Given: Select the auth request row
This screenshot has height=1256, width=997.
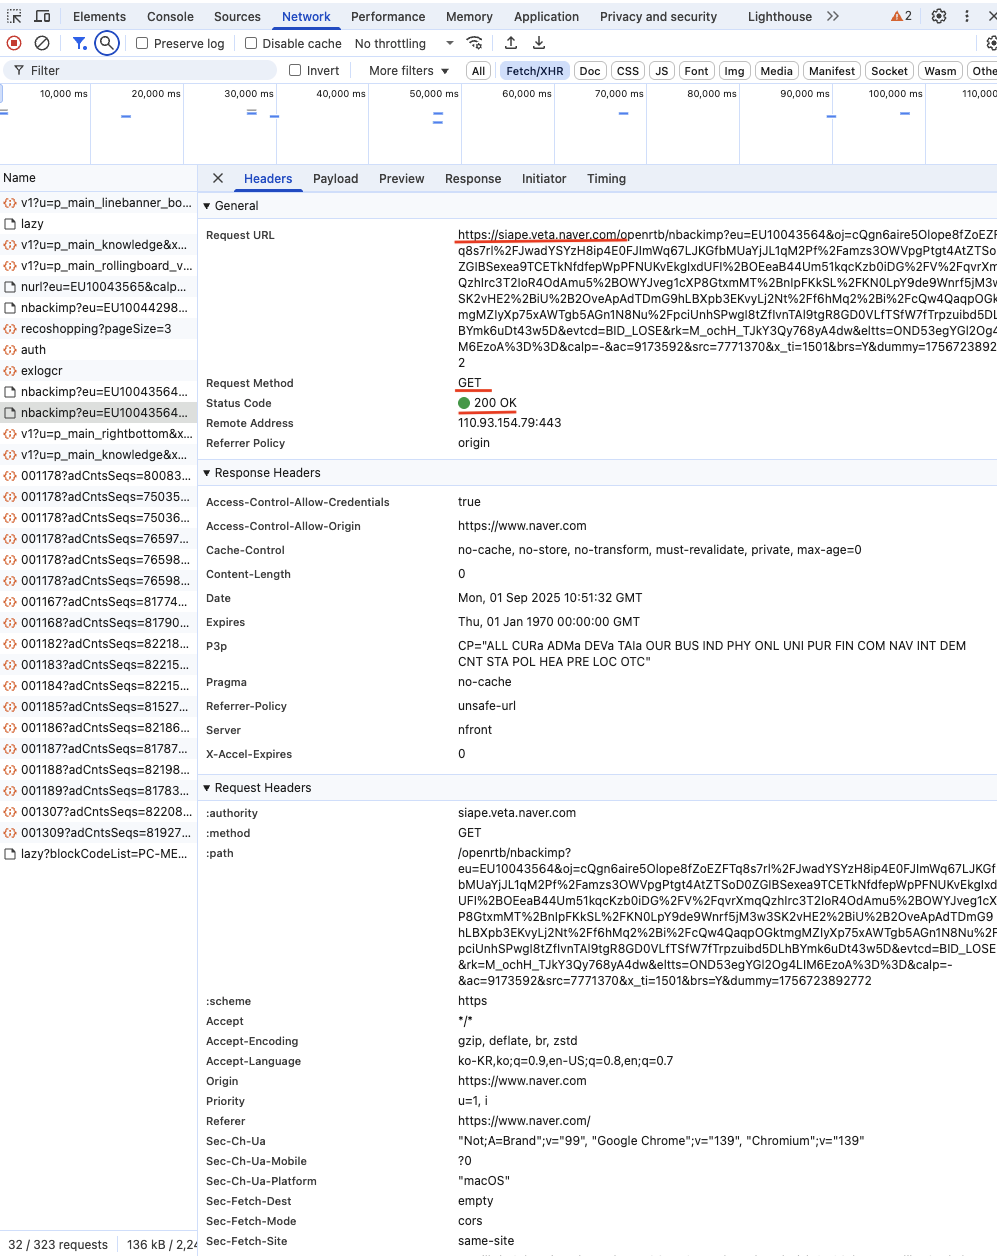Looking at the screenshot, I should [98, 349].
